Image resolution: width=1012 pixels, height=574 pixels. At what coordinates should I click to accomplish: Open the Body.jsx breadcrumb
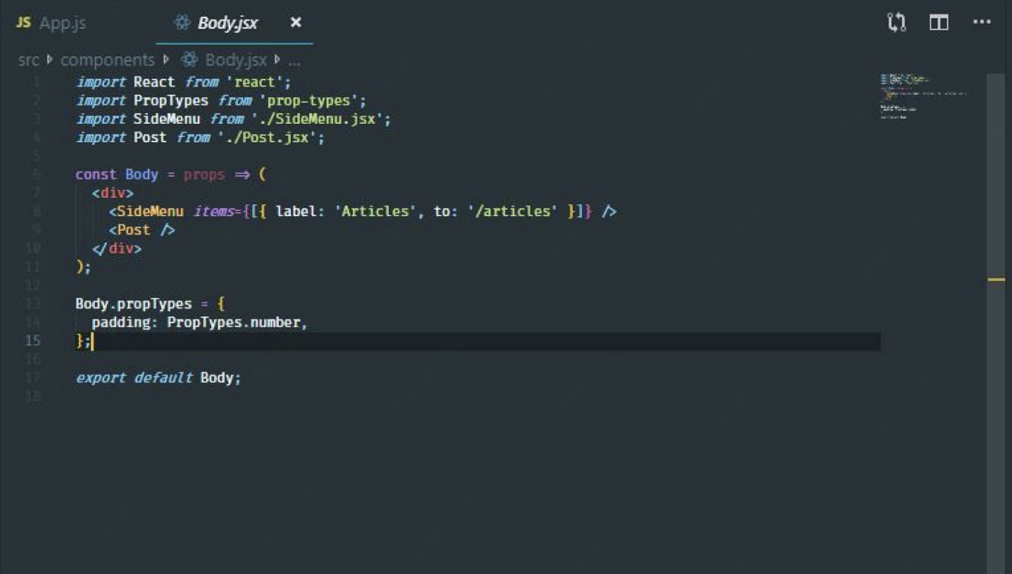(236, 60)
